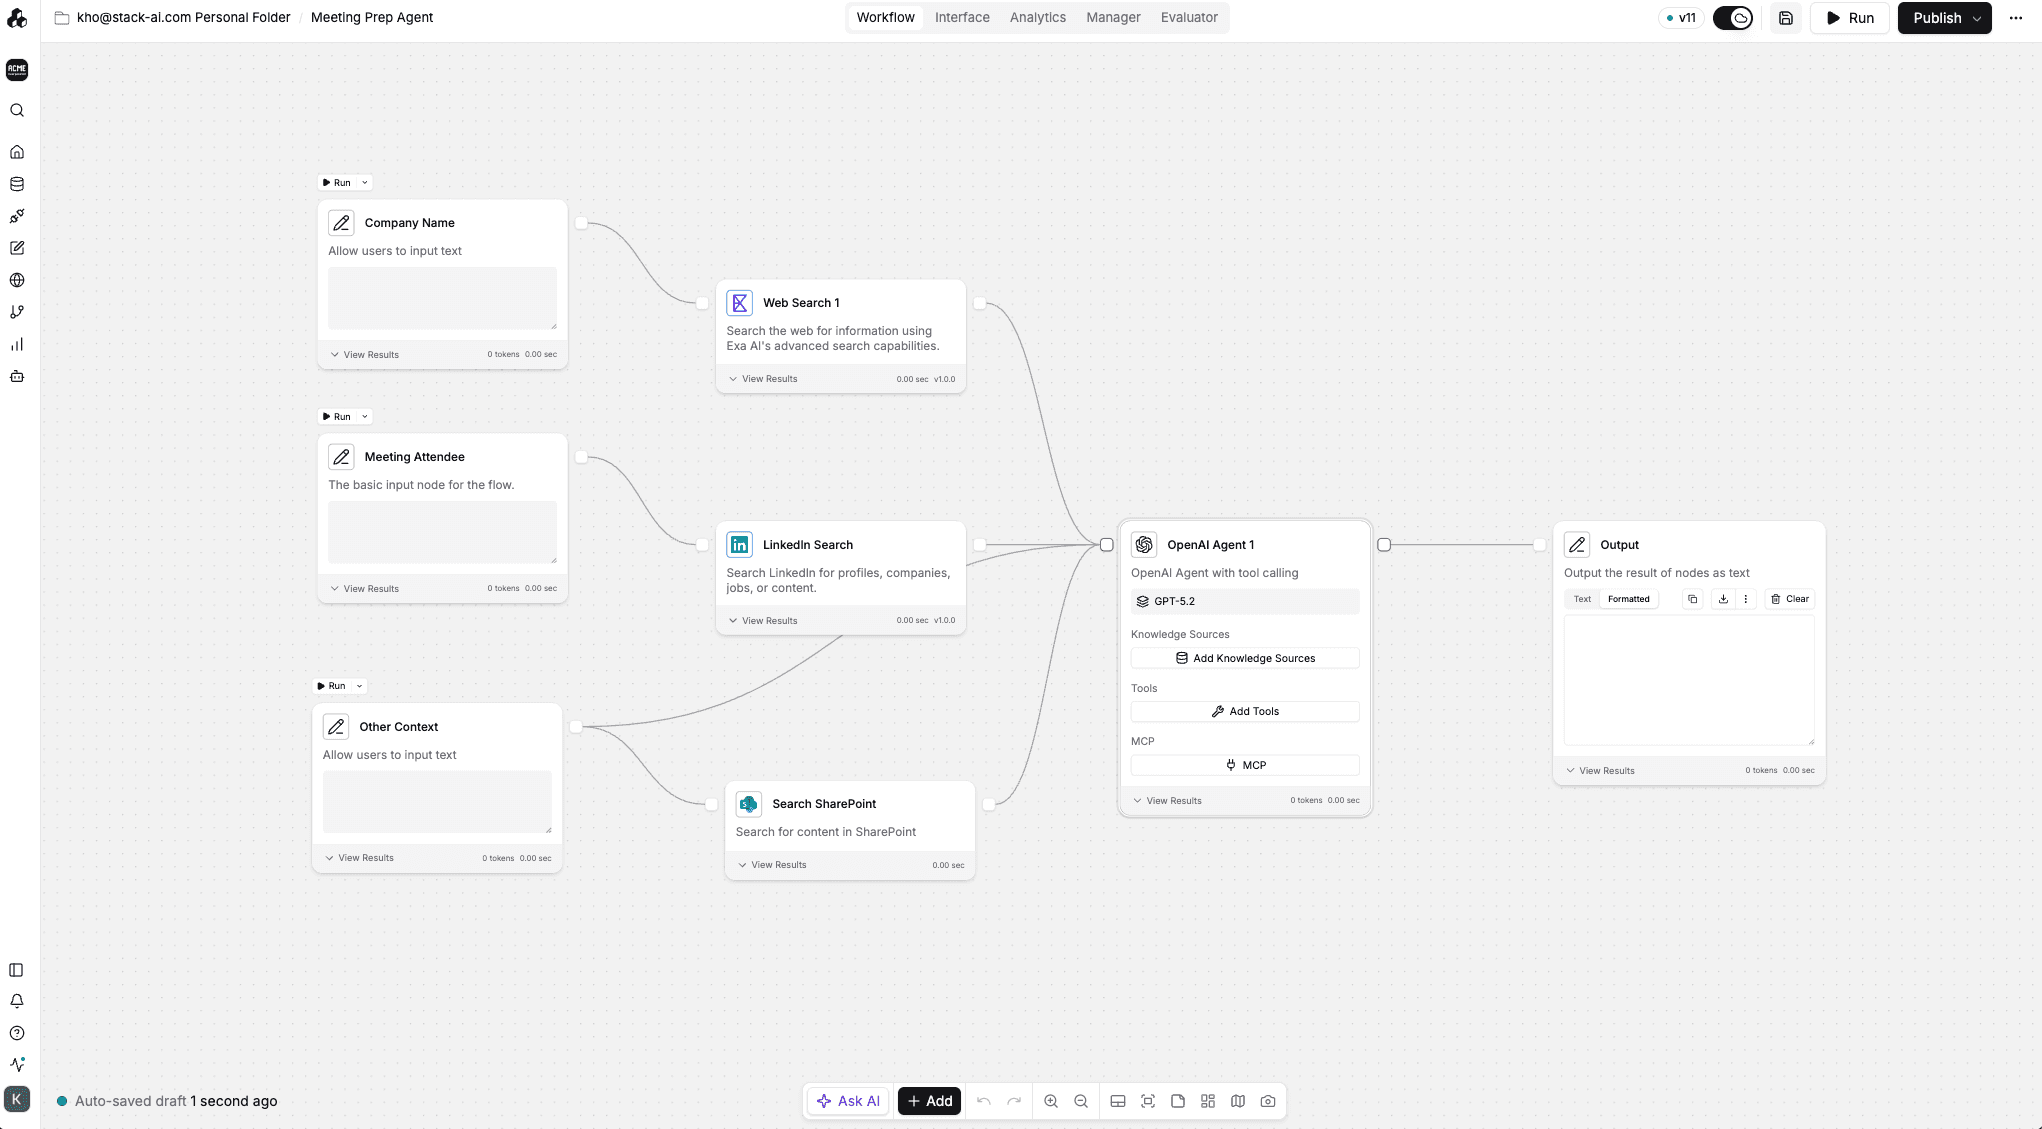Click the notifications bell in sidebar

pos(17,1001)
